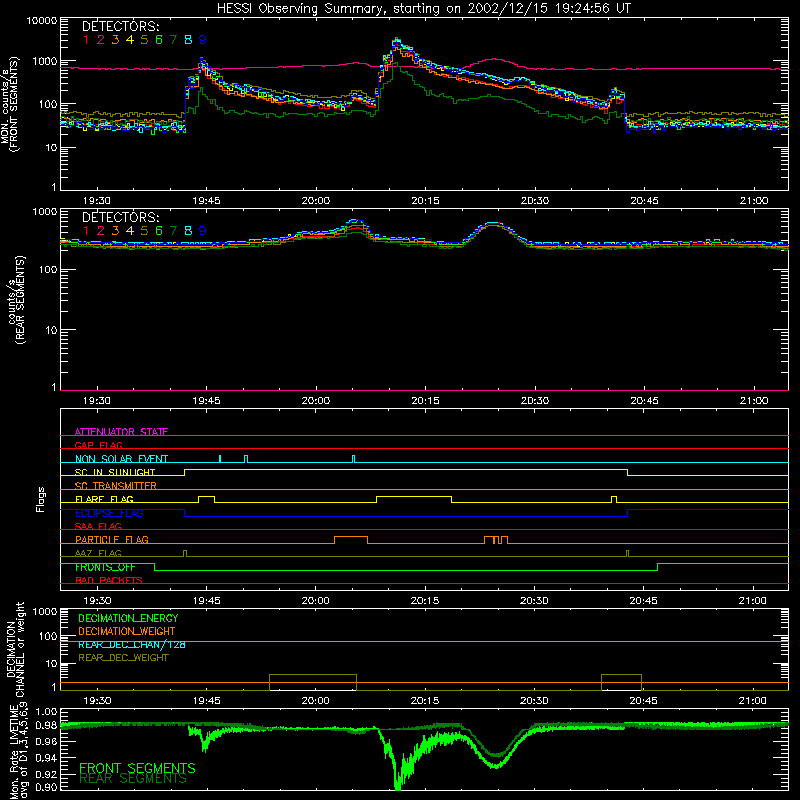Click the PARTICLE_FLAG label

(112, 540)
